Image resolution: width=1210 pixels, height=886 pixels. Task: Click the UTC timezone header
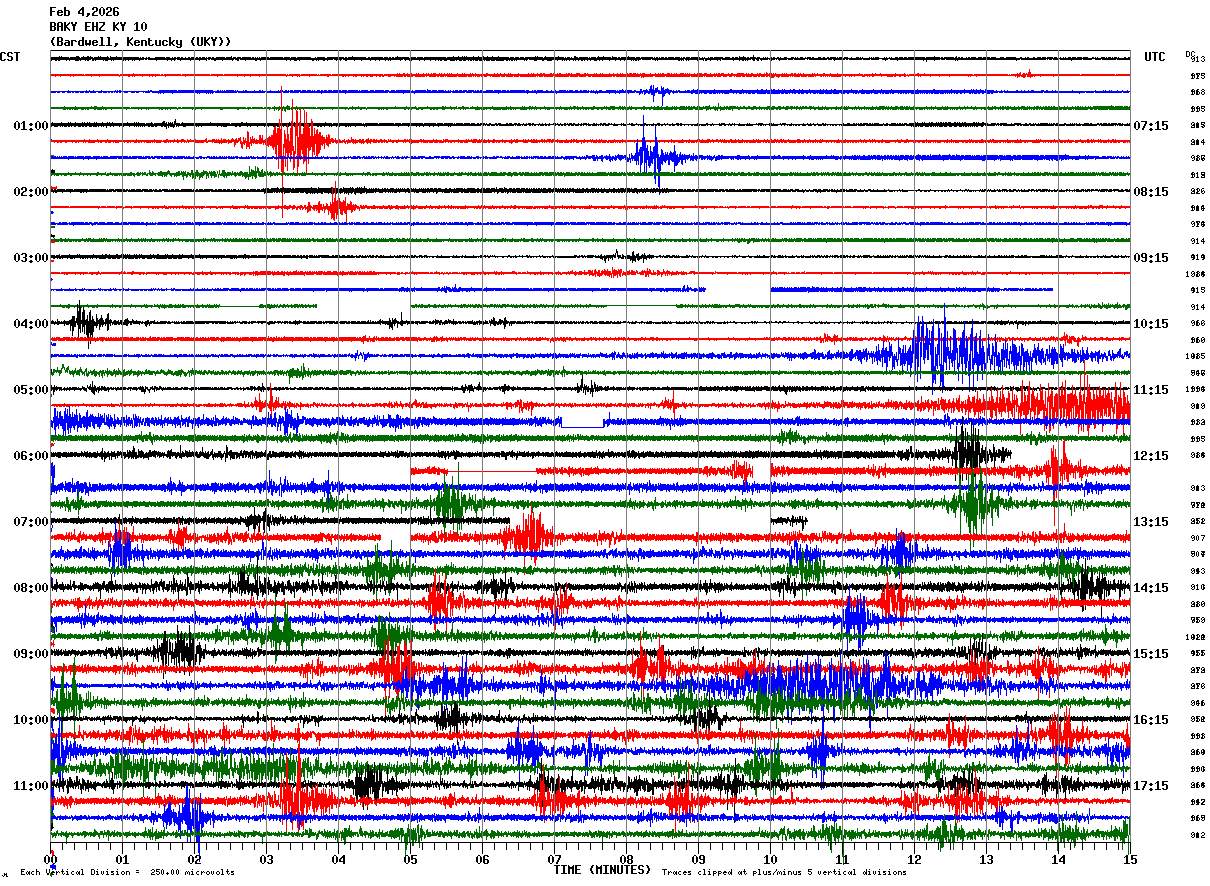1154,57
